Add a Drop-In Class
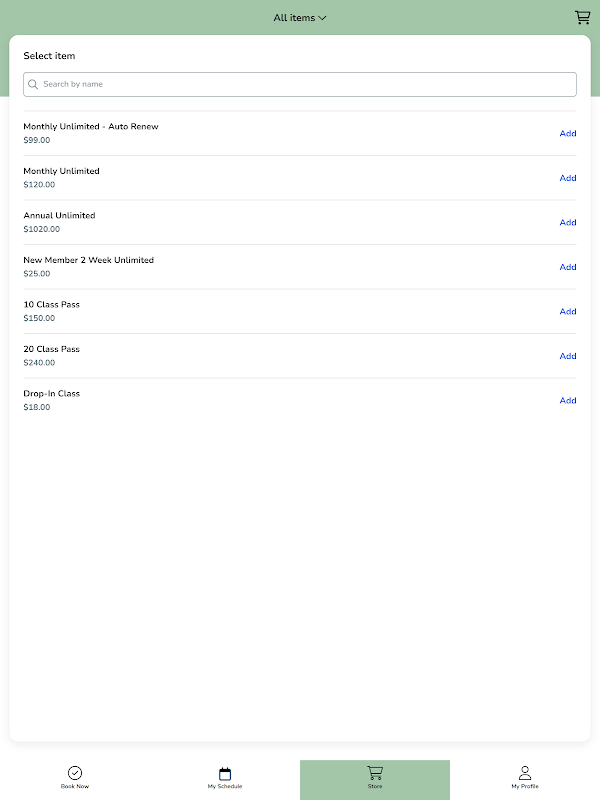This screenshot has height=800, width=600. click(568, 401)
